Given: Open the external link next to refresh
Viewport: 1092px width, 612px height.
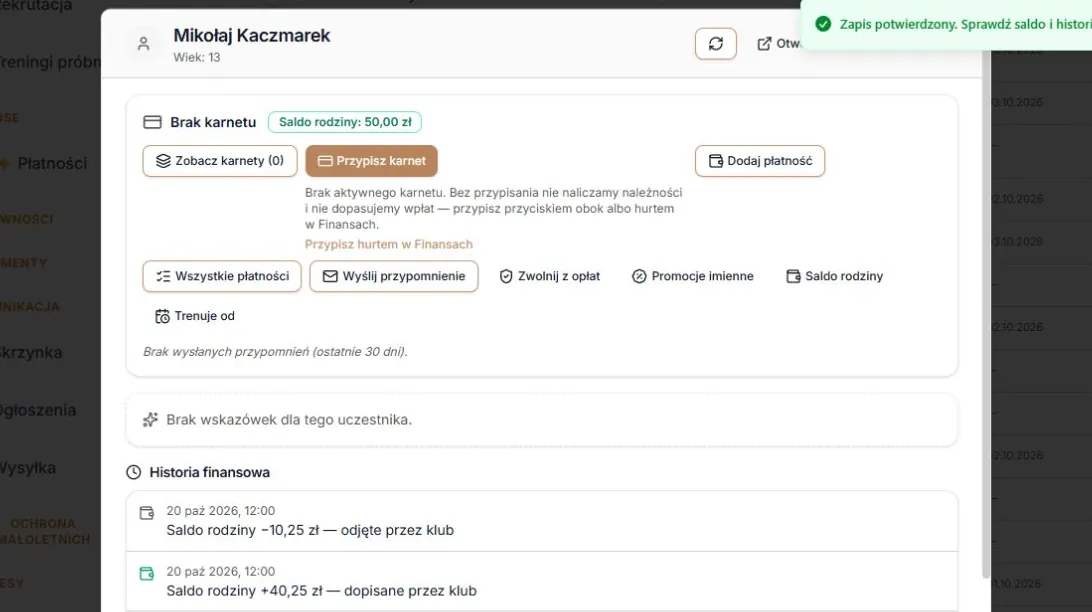Looking at the screenshot, I should (779, 44).
